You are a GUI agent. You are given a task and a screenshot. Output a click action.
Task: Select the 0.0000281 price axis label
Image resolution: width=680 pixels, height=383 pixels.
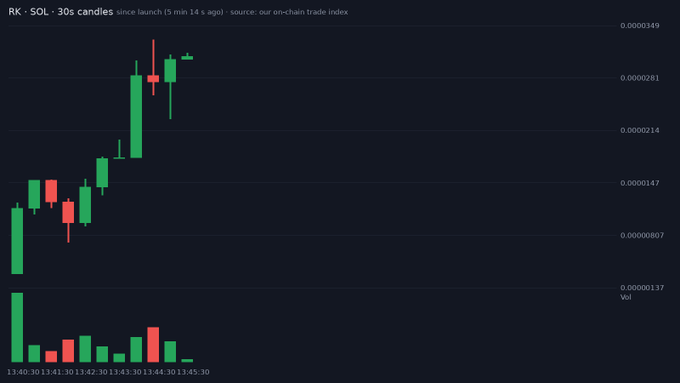(x=640, y=78)
